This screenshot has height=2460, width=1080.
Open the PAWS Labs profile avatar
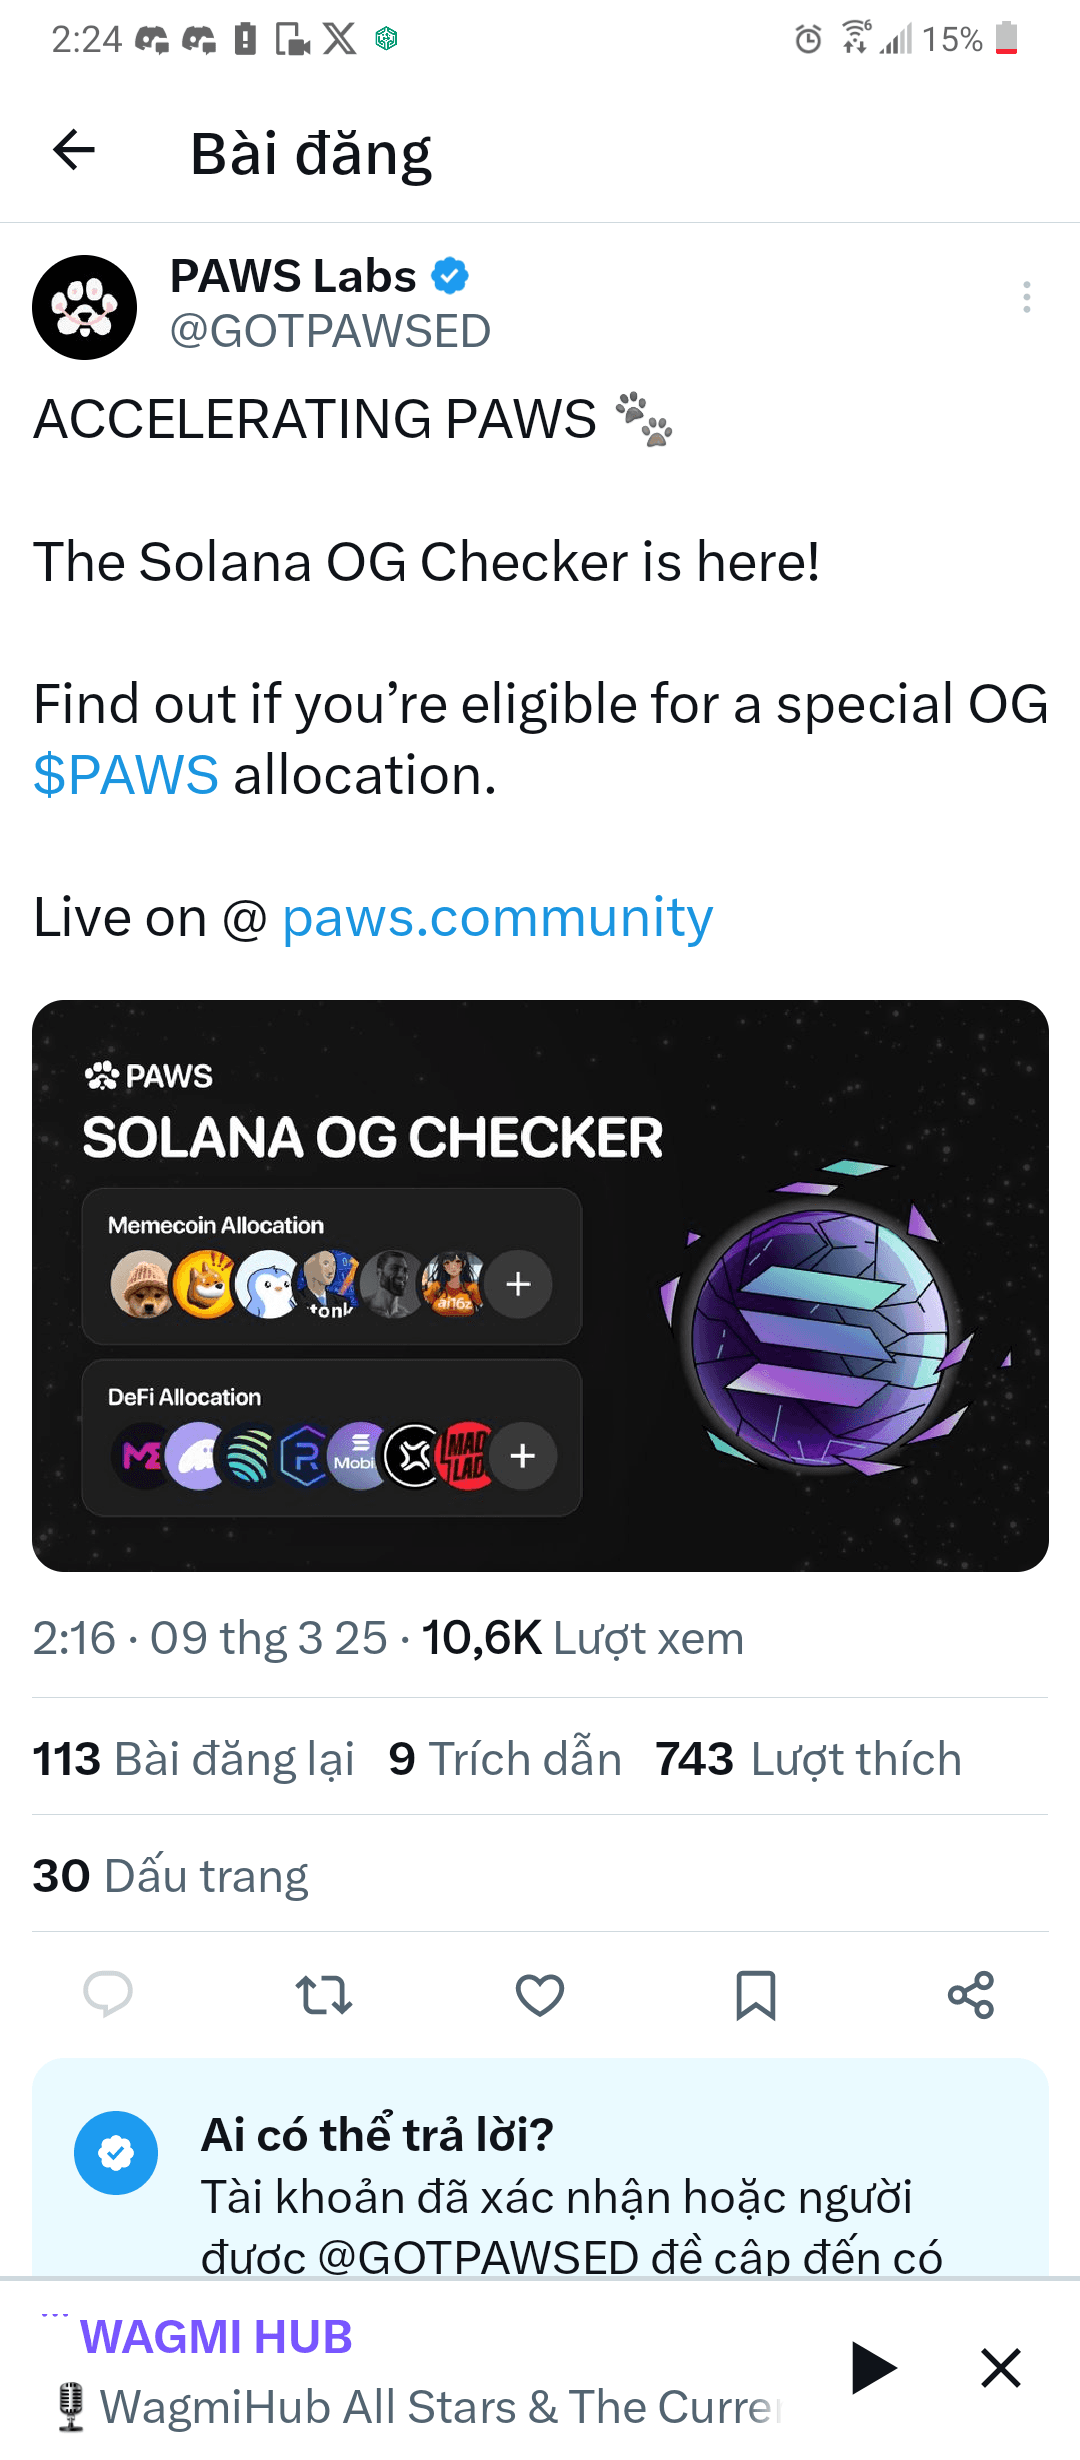tap(85, 307)
